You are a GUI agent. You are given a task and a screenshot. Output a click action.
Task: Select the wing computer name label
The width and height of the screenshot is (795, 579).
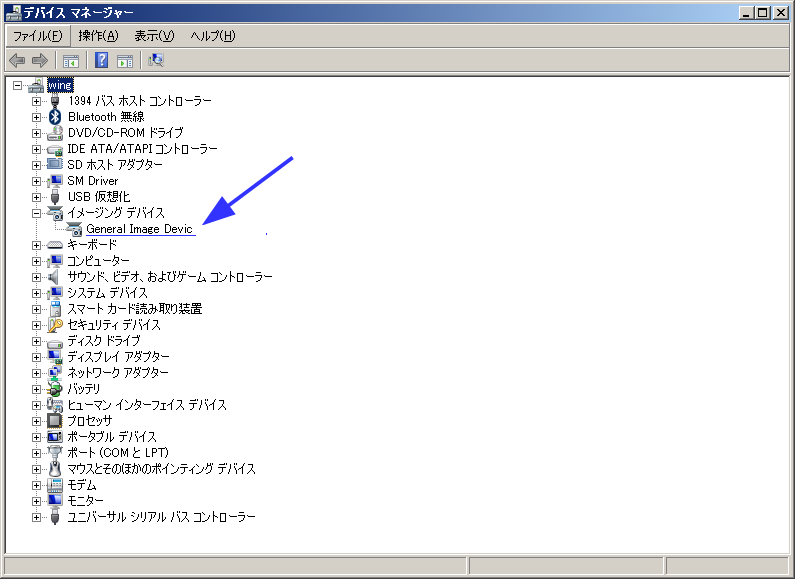[x=60, y=85]
